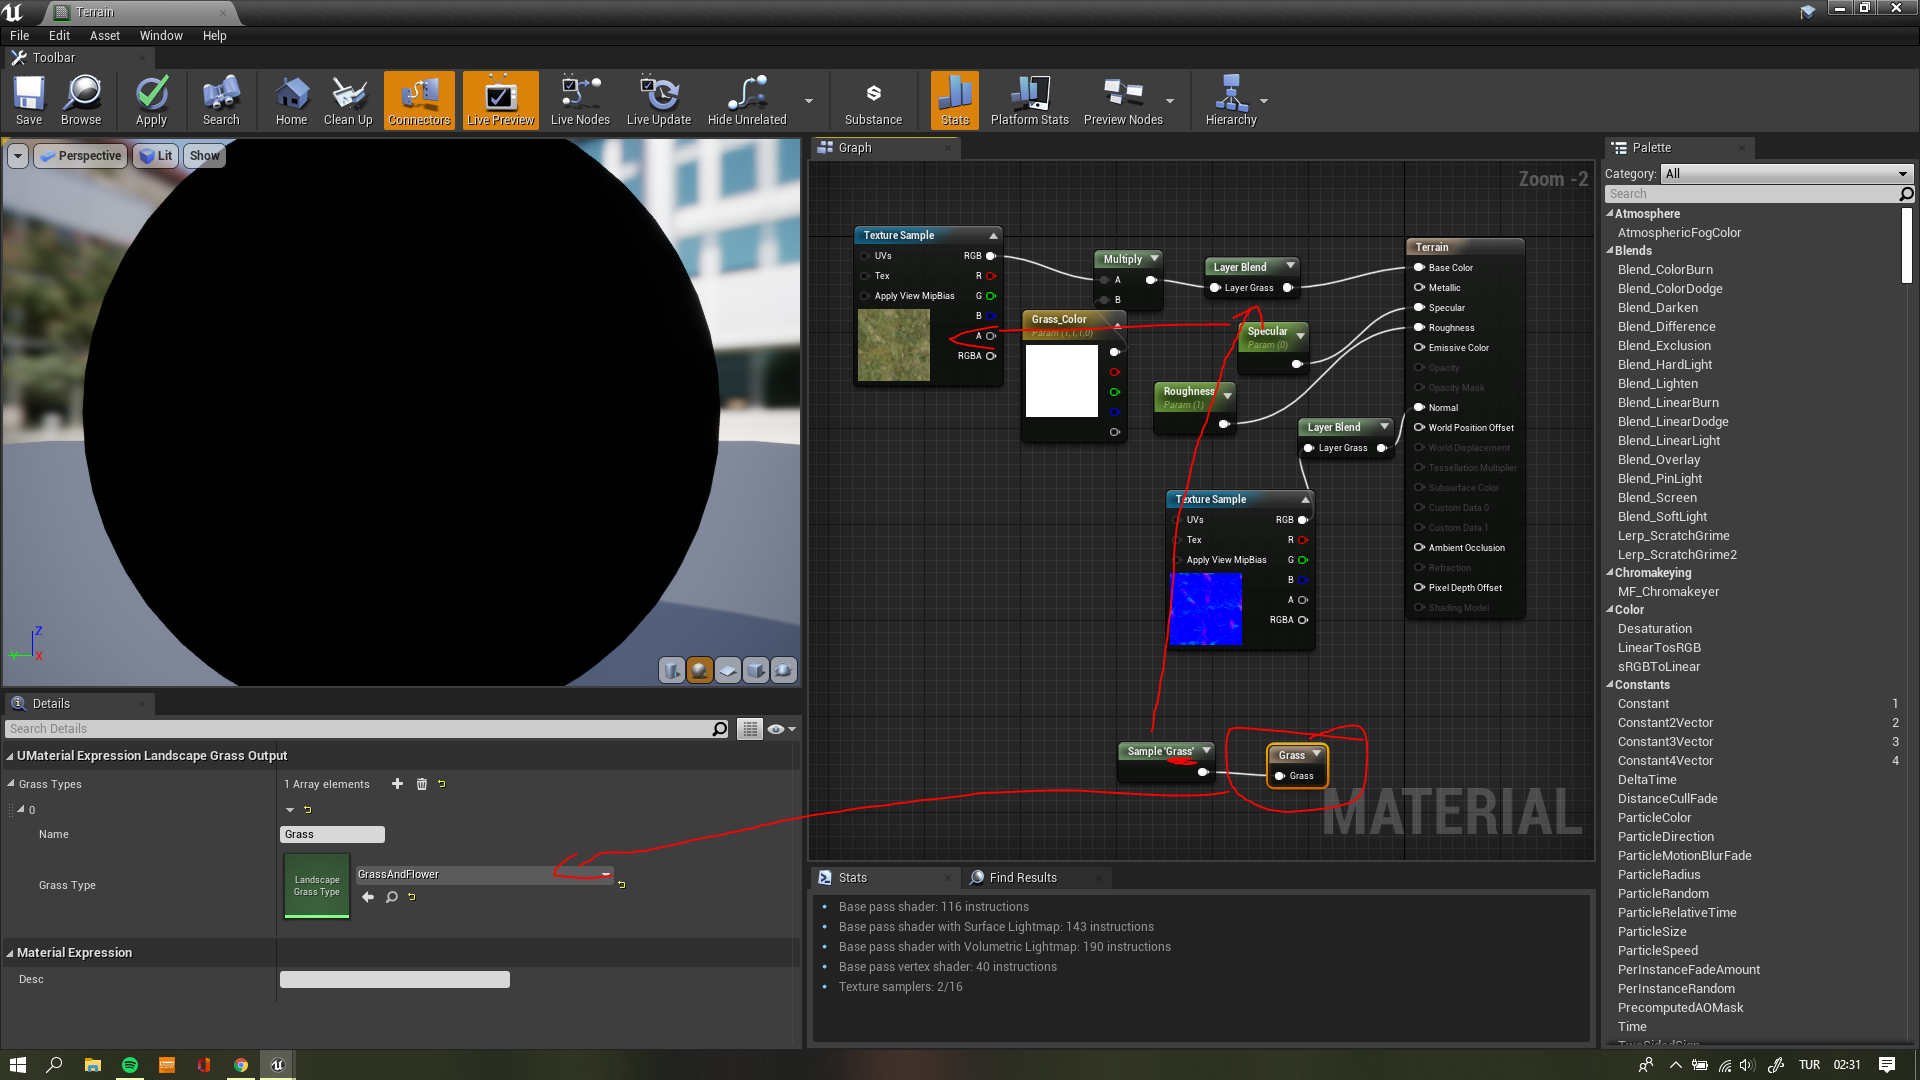Click the Show viewport button
Screen dimensions: 1920x1080
tap(204, 156)
